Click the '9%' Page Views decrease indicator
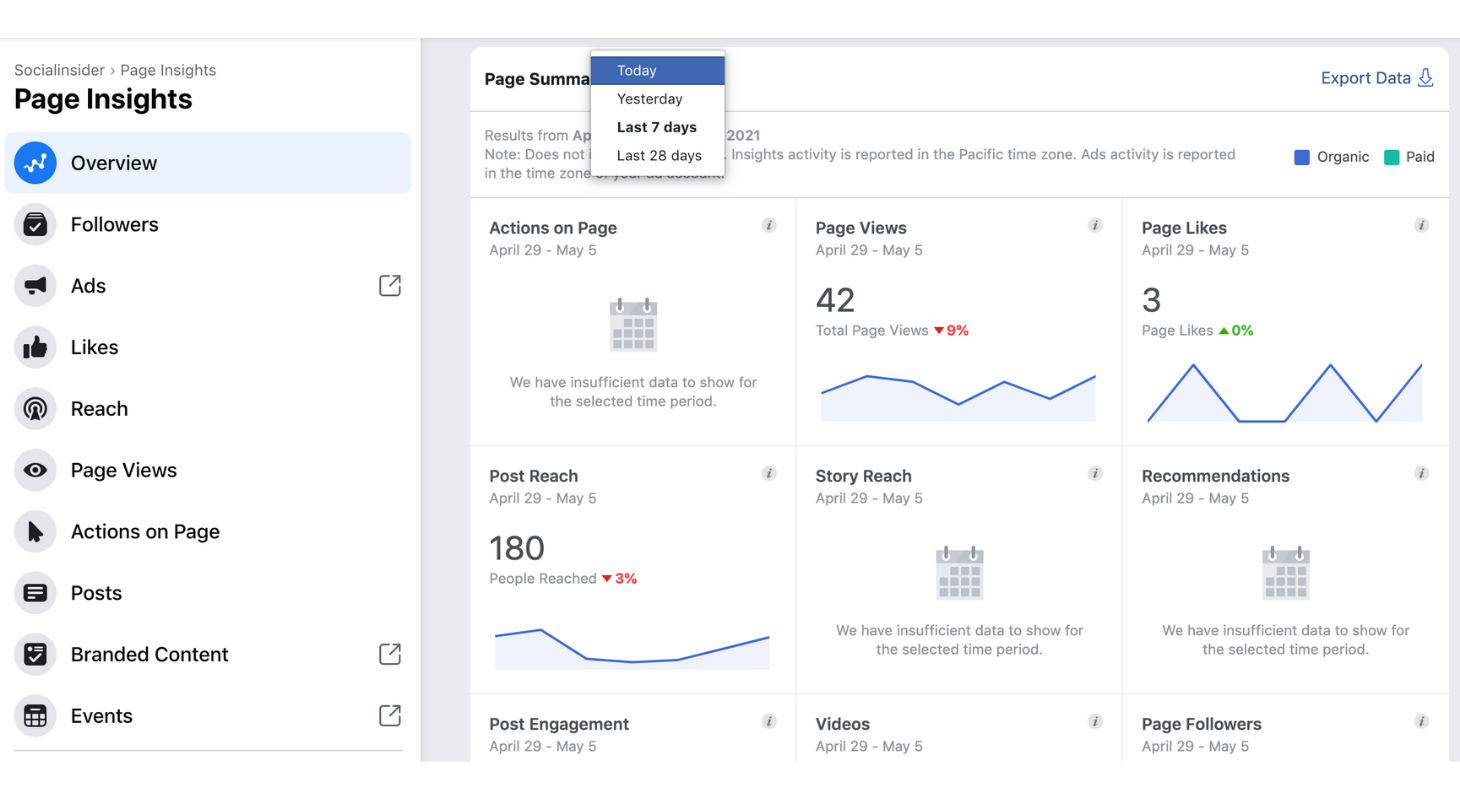This screenshot has width=1460, height=800. click(x=951, y=330)
